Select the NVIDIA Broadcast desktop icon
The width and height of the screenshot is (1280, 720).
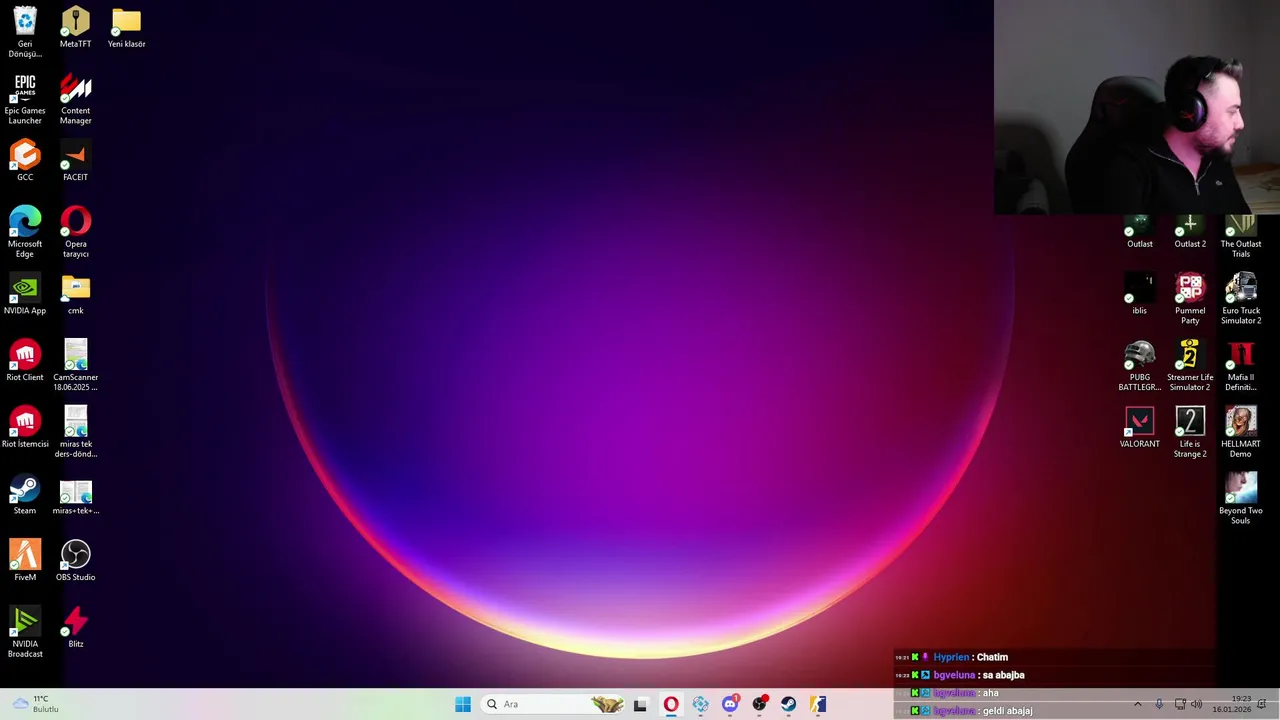[25, 632]
